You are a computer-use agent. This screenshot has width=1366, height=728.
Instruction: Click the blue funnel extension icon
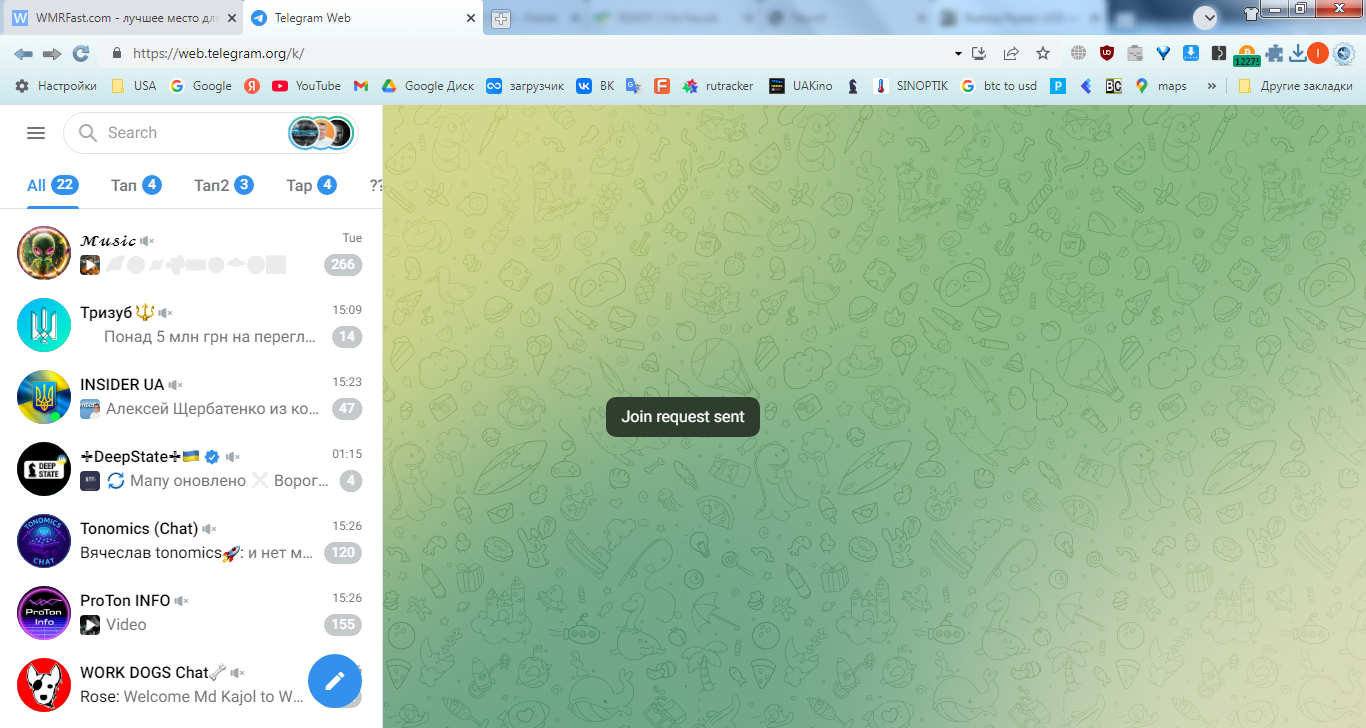1163,53
